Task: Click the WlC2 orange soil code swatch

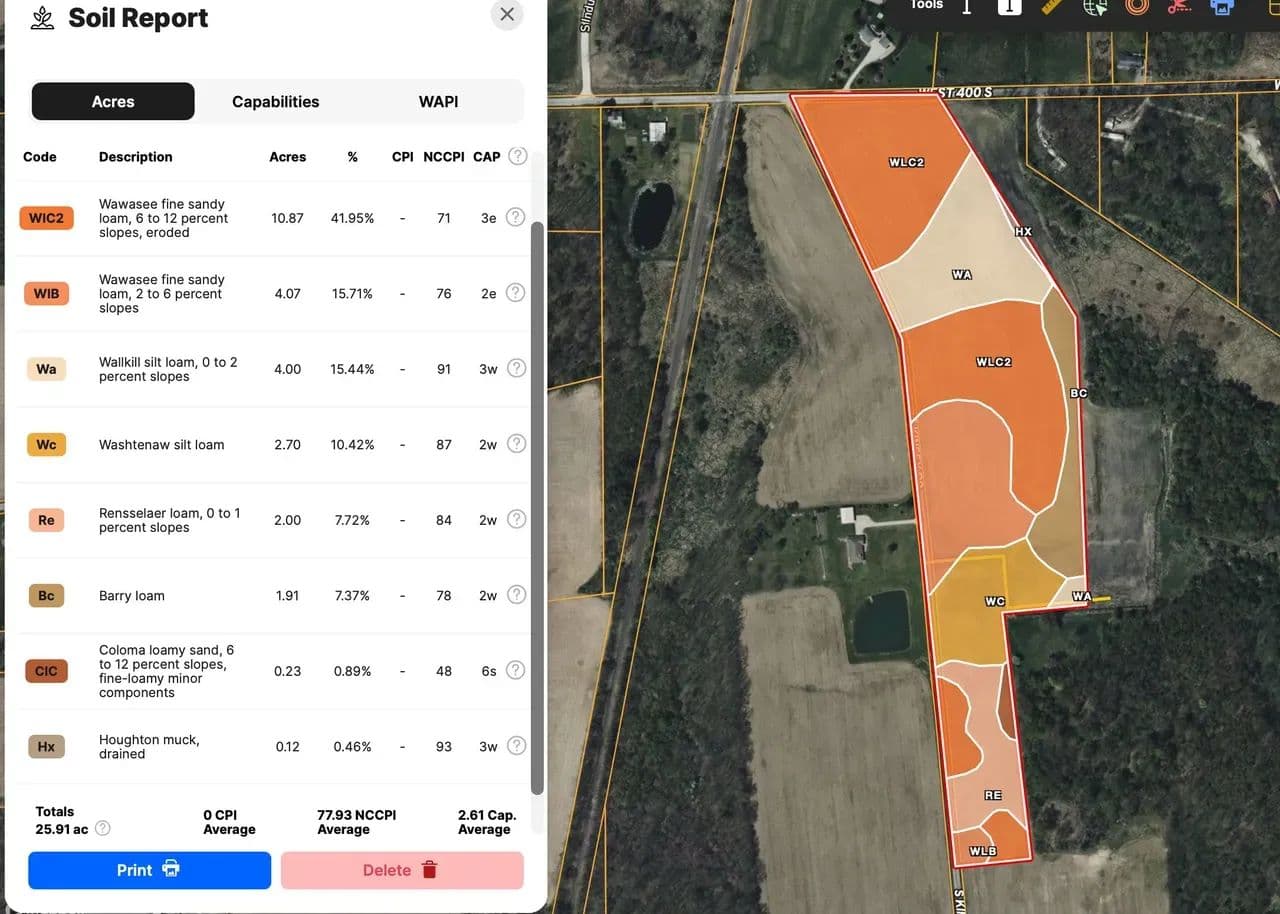Action: pyautogui.click(x=46, y=218)
